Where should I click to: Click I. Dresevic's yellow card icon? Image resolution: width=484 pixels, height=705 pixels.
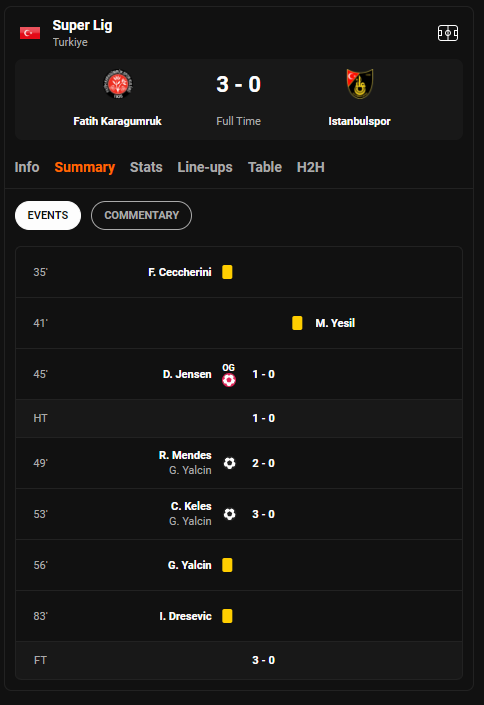pos(227,616)
